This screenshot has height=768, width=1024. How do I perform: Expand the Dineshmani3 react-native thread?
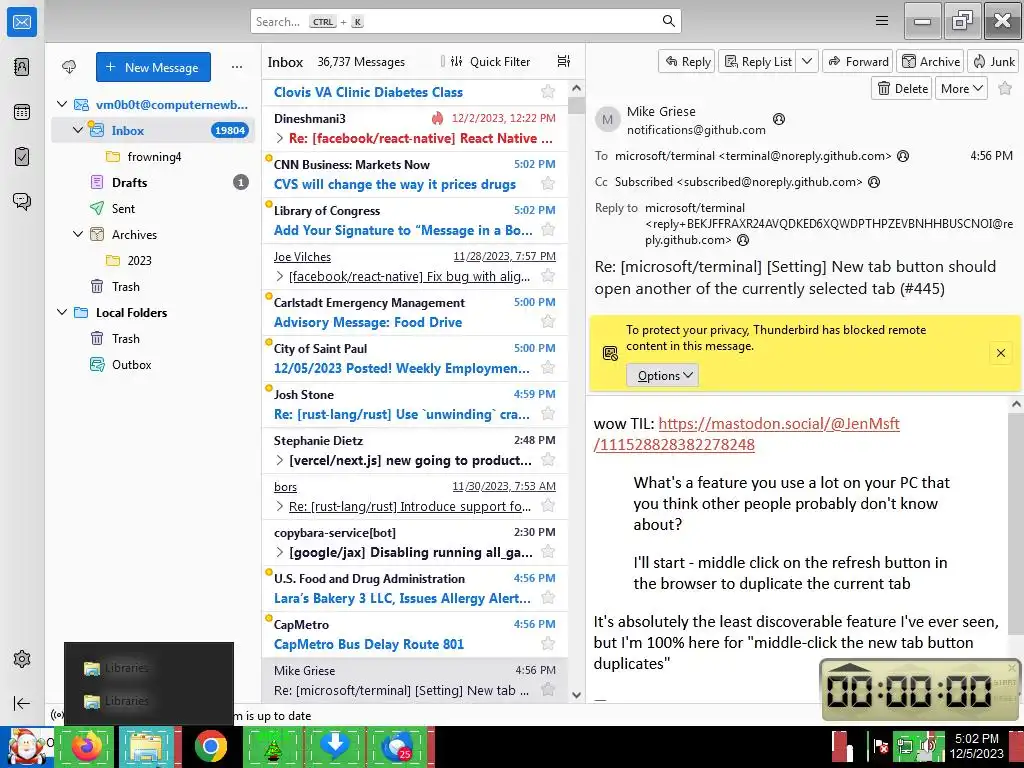point(280,138)
